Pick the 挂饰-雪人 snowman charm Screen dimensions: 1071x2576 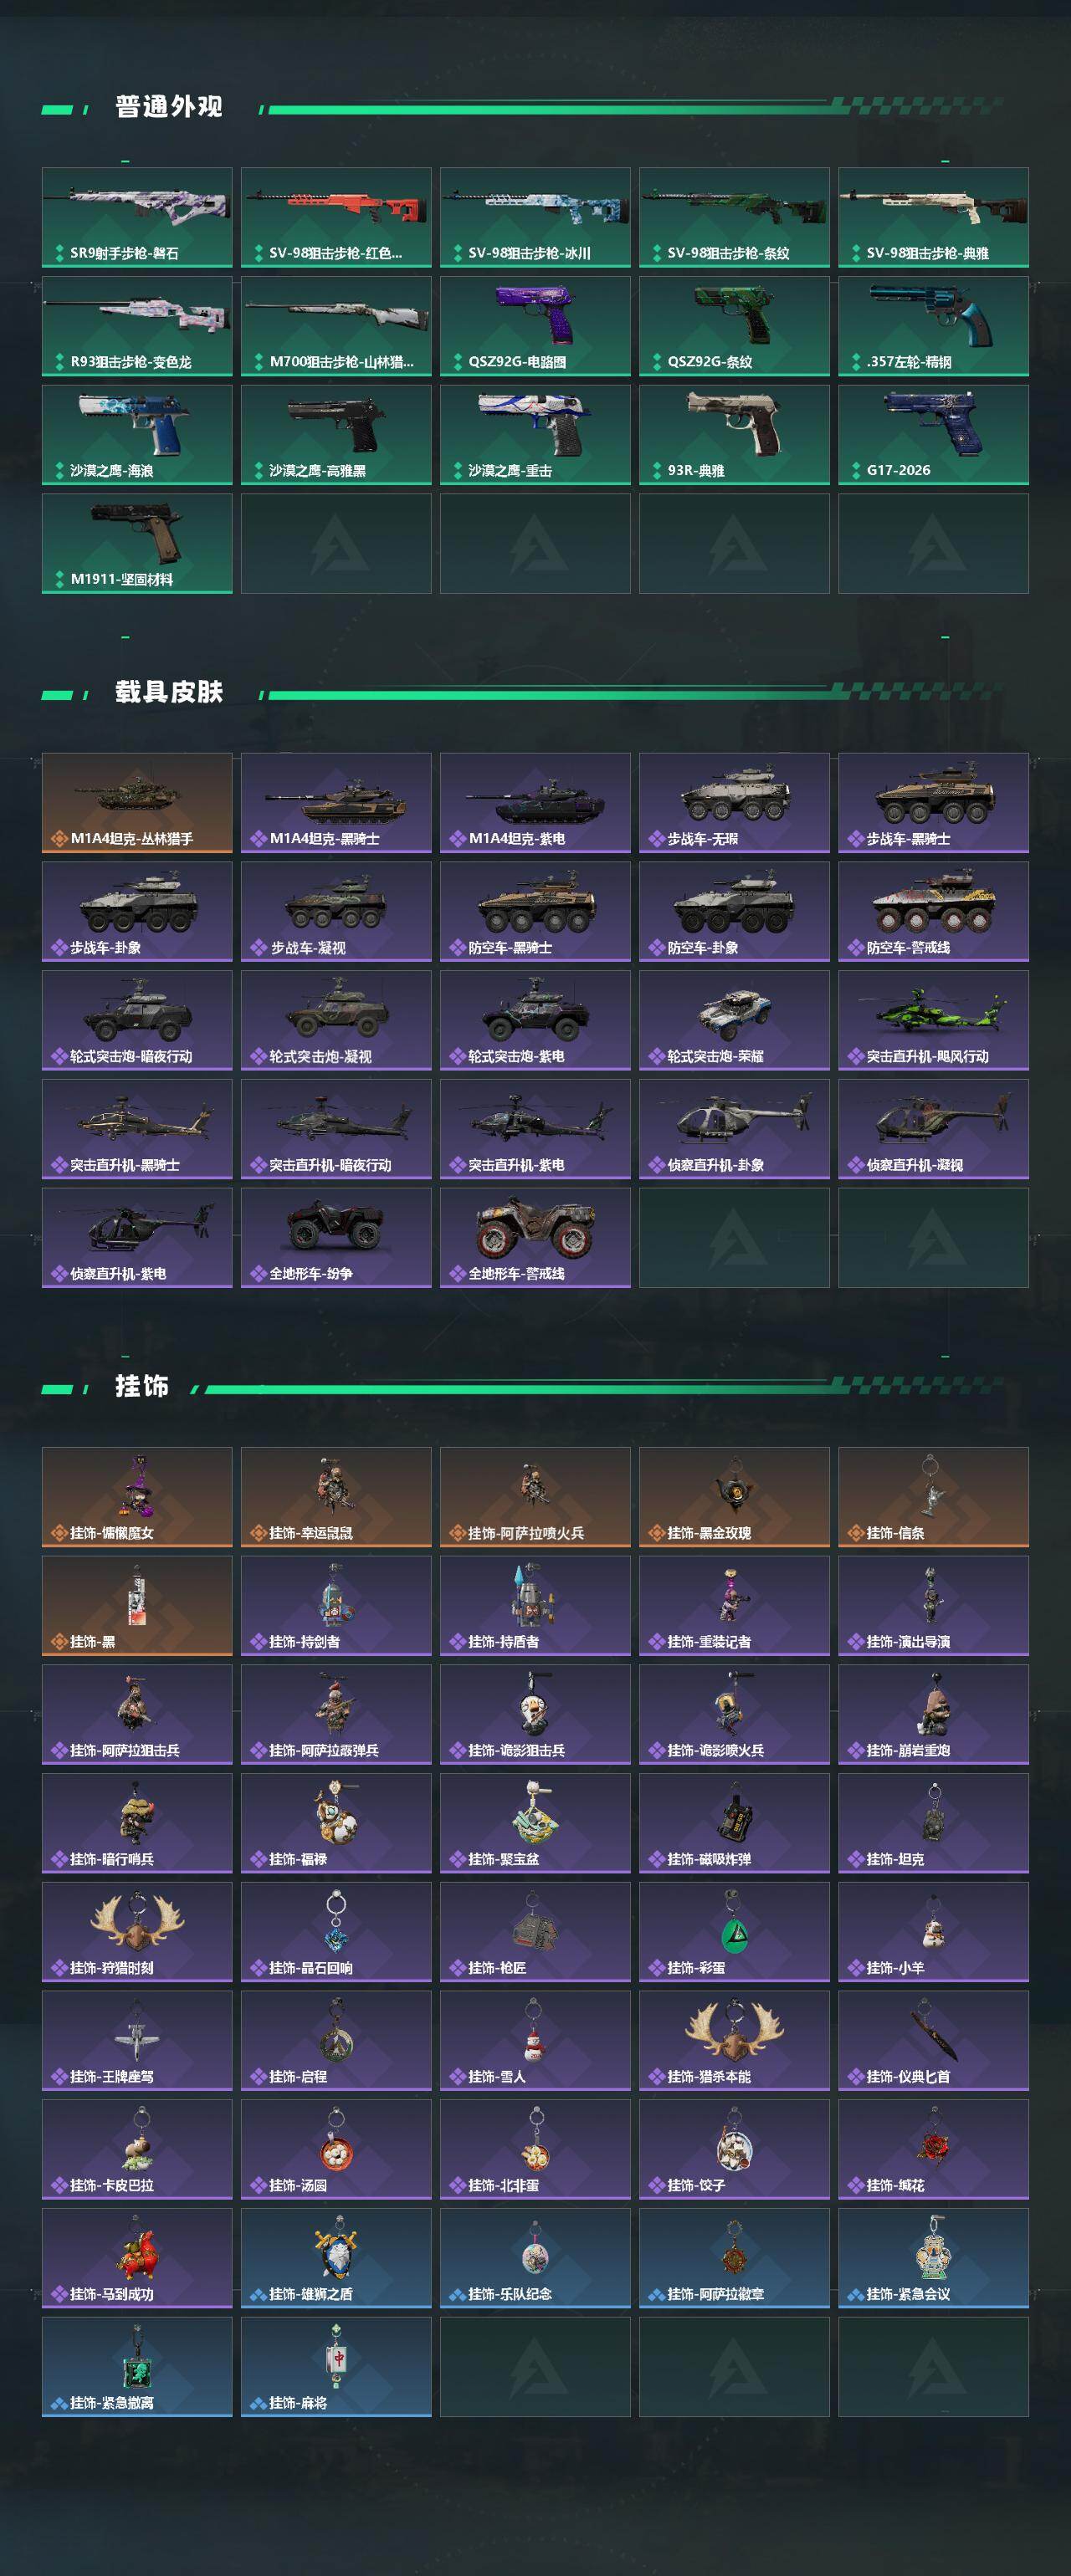(x=535, y=2040)
